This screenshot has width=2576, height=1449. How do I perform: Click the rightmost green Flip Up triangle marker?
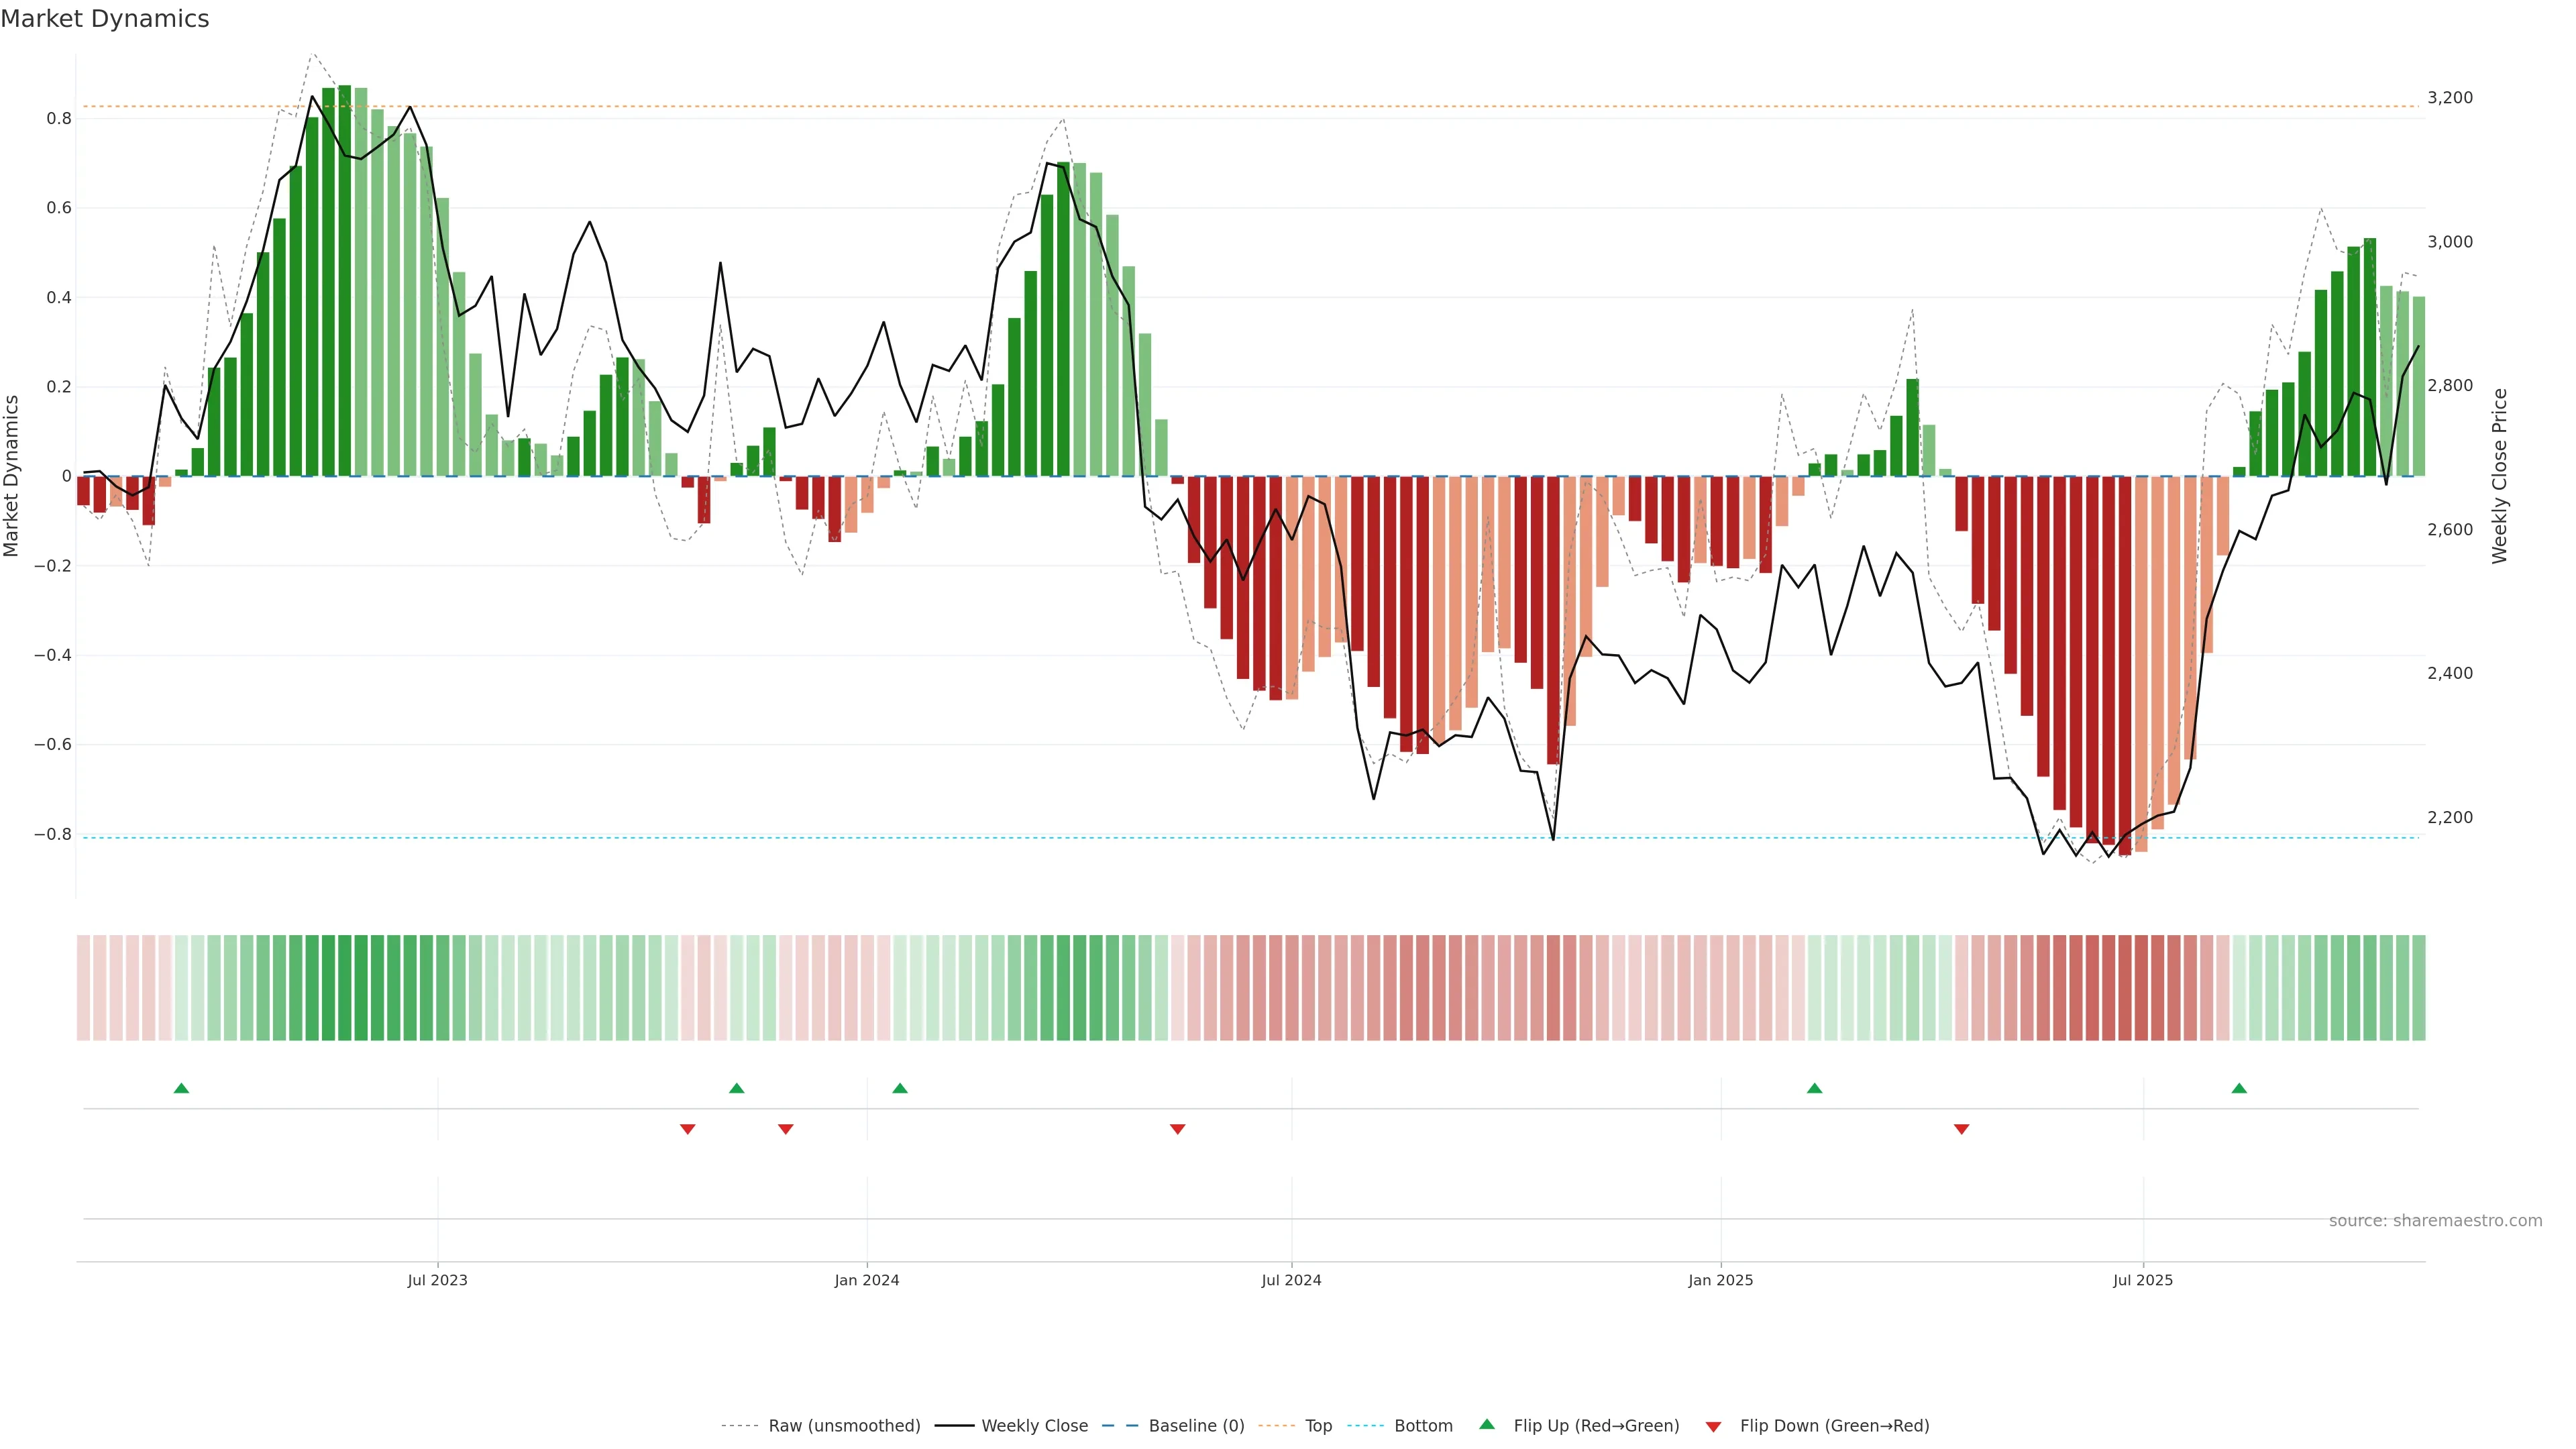tap(2239, 1088)
